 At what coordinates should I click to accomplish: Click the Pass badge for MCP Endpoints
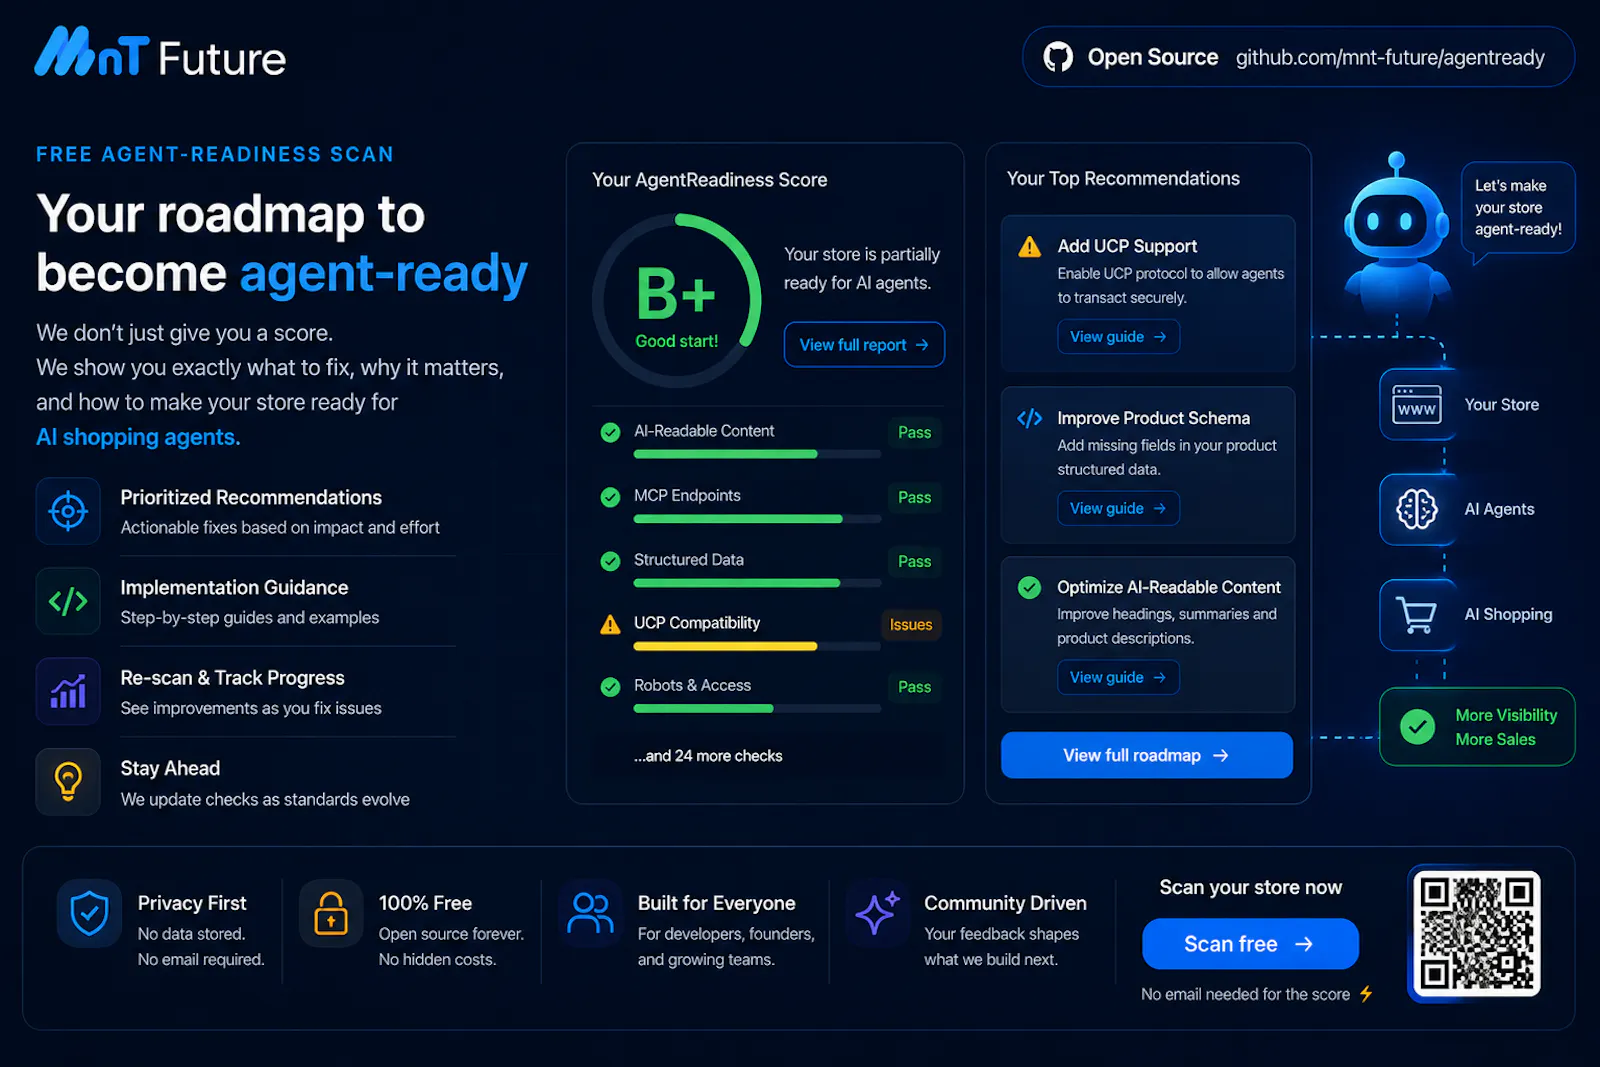point(914,497)
